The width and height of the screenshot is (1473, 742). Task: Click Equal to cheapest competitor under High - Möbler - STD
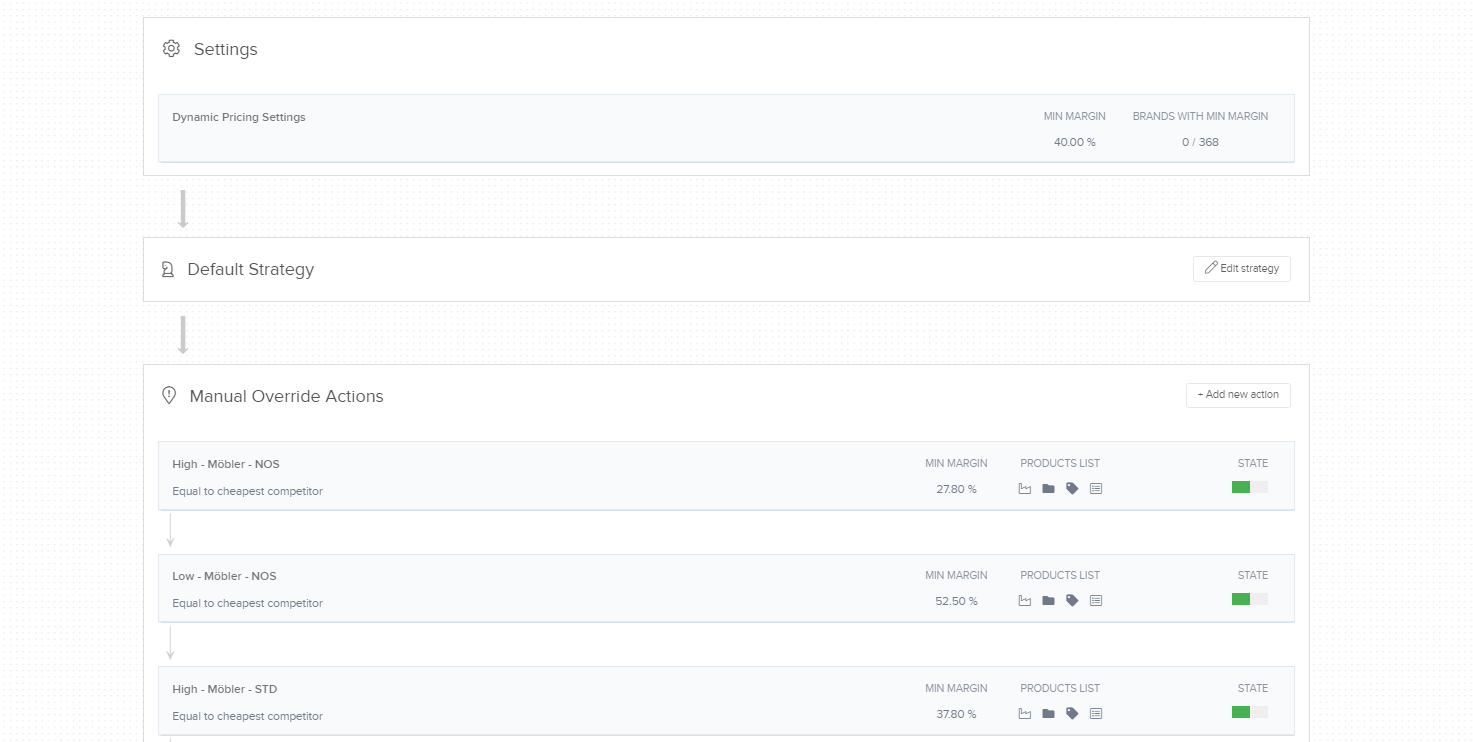coord(247,716)
